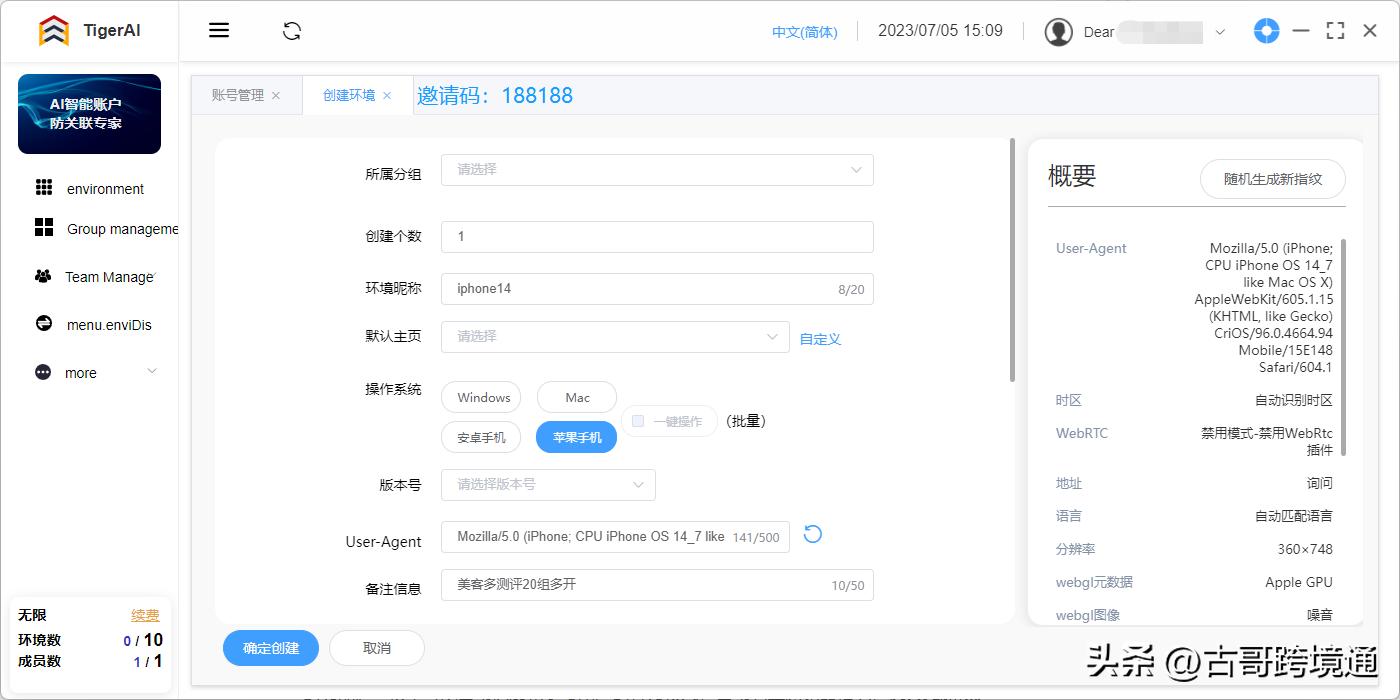Click the refresh icon in the top toolbar
Viewport: 1400px width, 700px height.
291,31
